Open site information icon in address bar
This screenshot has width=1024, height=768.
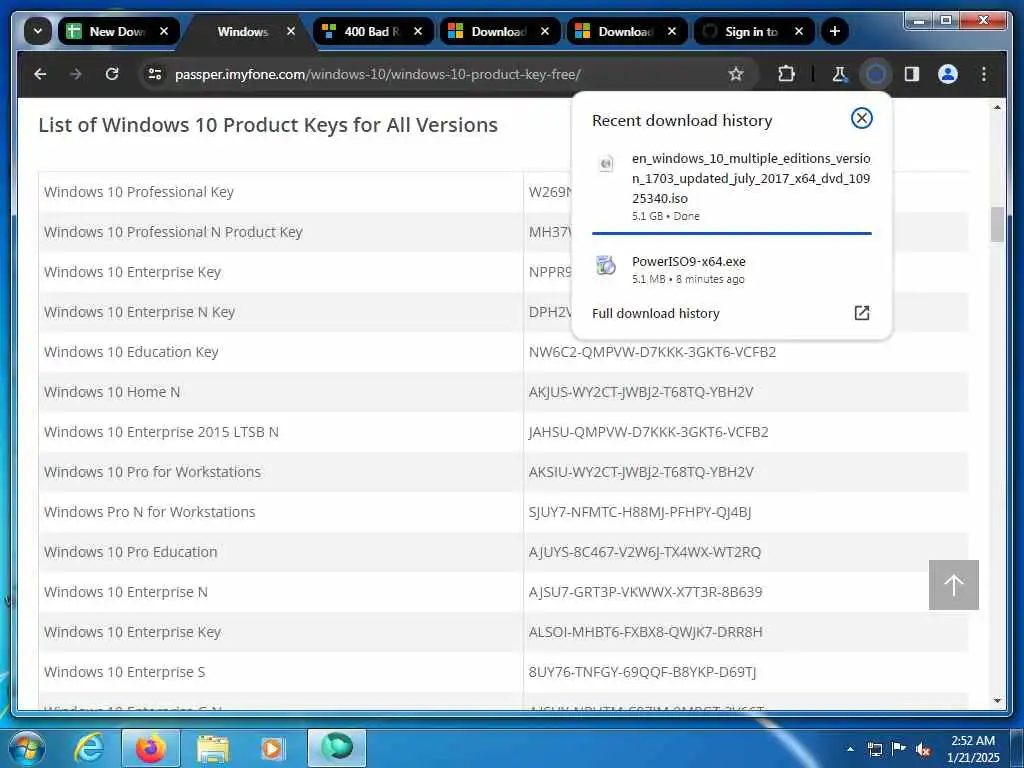click(155, 74)
